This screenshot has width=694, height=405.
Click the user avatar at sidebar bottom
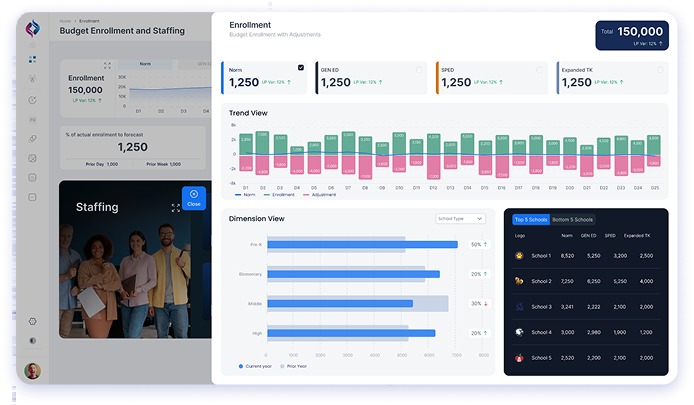tap(32, 371)
